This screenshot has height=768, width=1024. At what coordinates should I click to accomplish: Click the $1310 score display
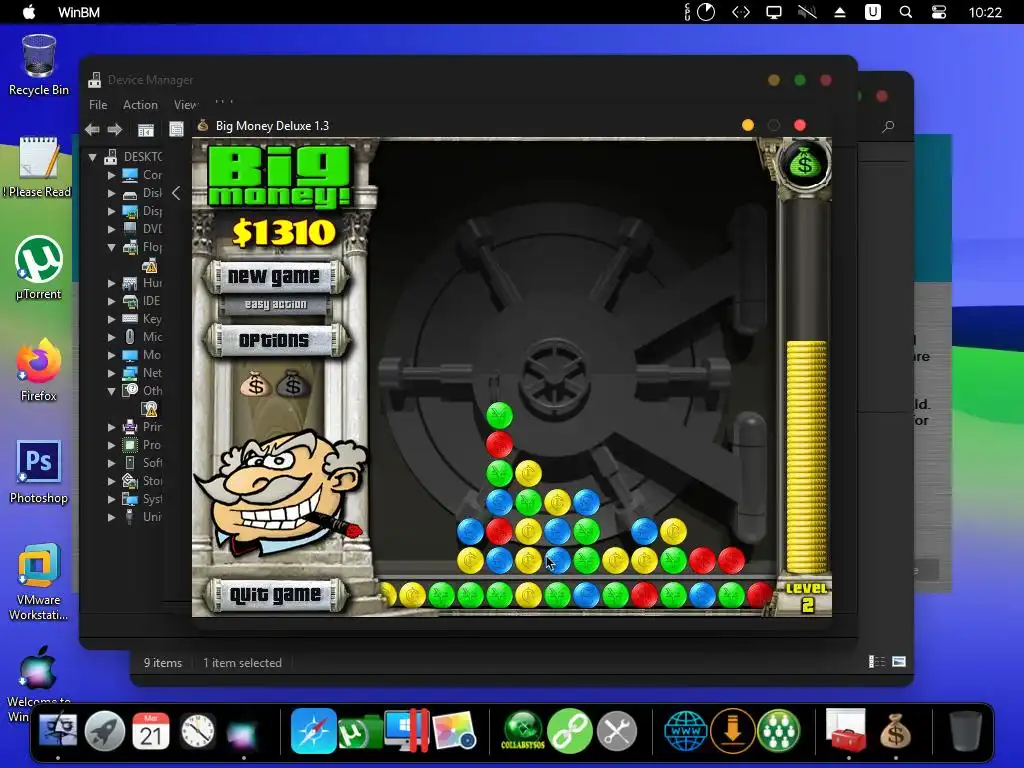[283, 232]
